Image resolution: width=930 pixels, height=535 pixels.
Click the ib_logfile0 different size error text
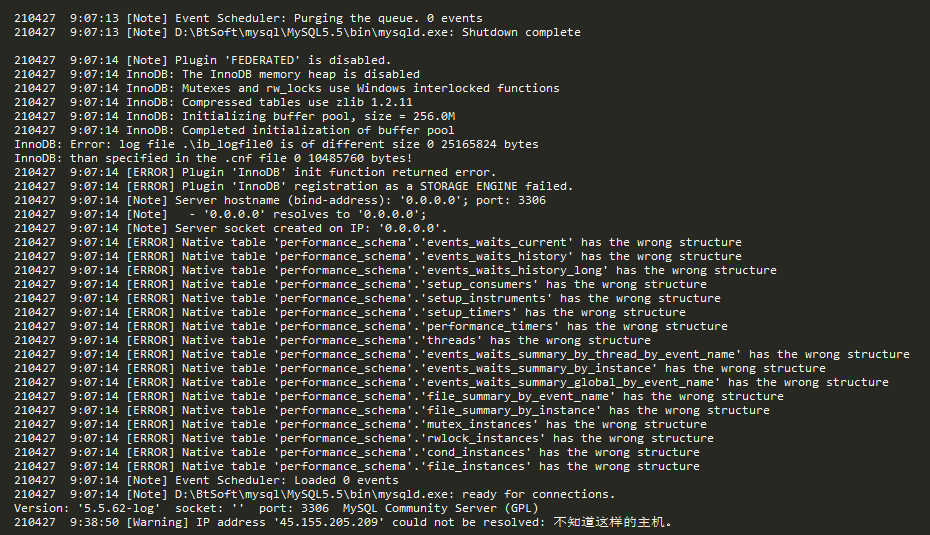pyautogui.click(x=276, y=145)
